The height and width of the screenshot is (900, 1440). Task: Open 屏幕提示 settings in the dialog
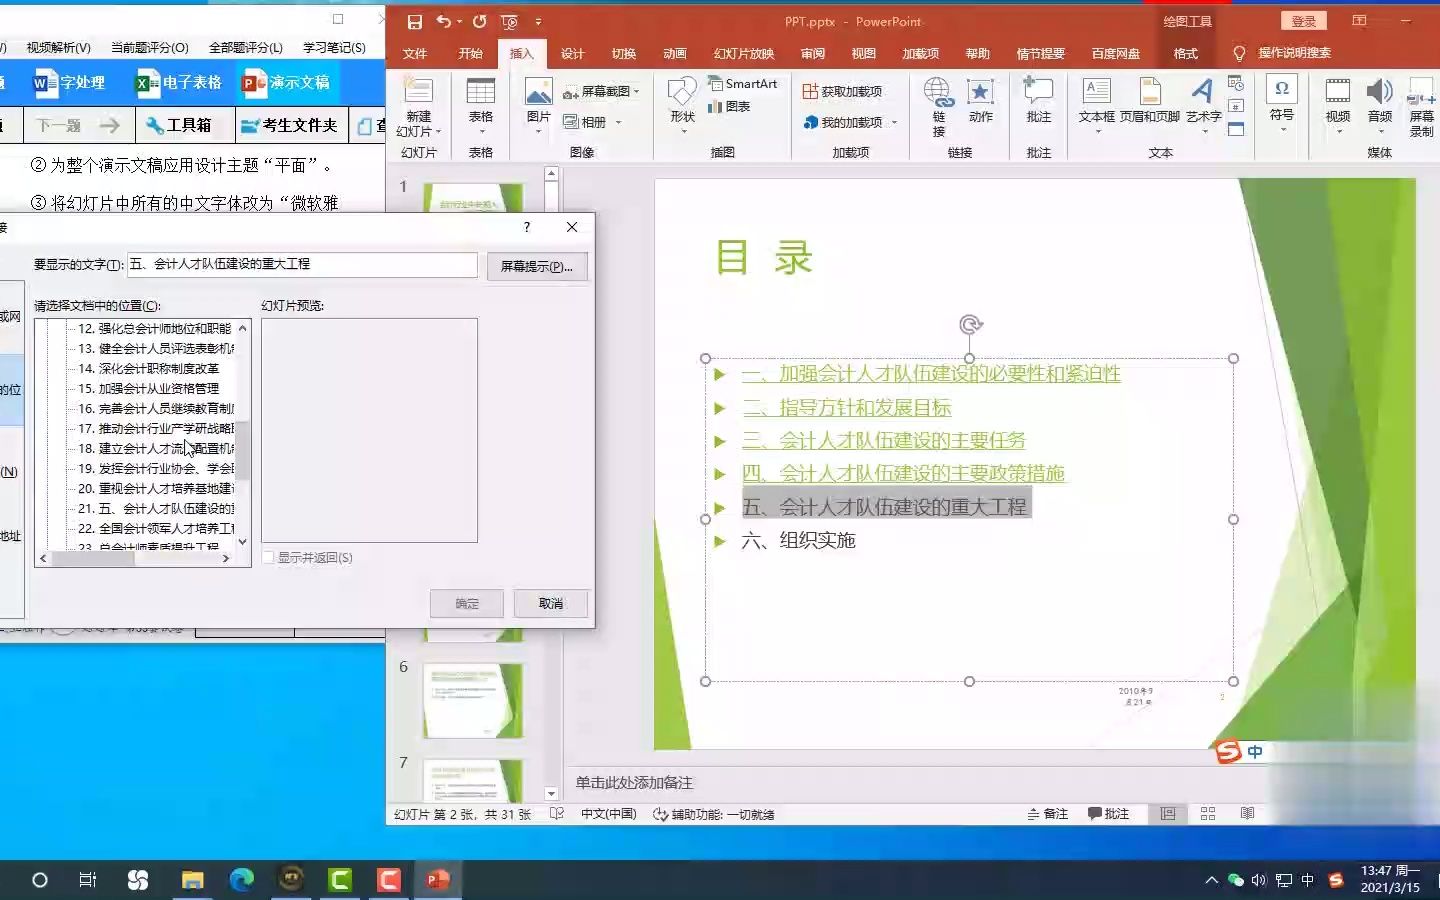pyautogui.click(x=537, y=266)
